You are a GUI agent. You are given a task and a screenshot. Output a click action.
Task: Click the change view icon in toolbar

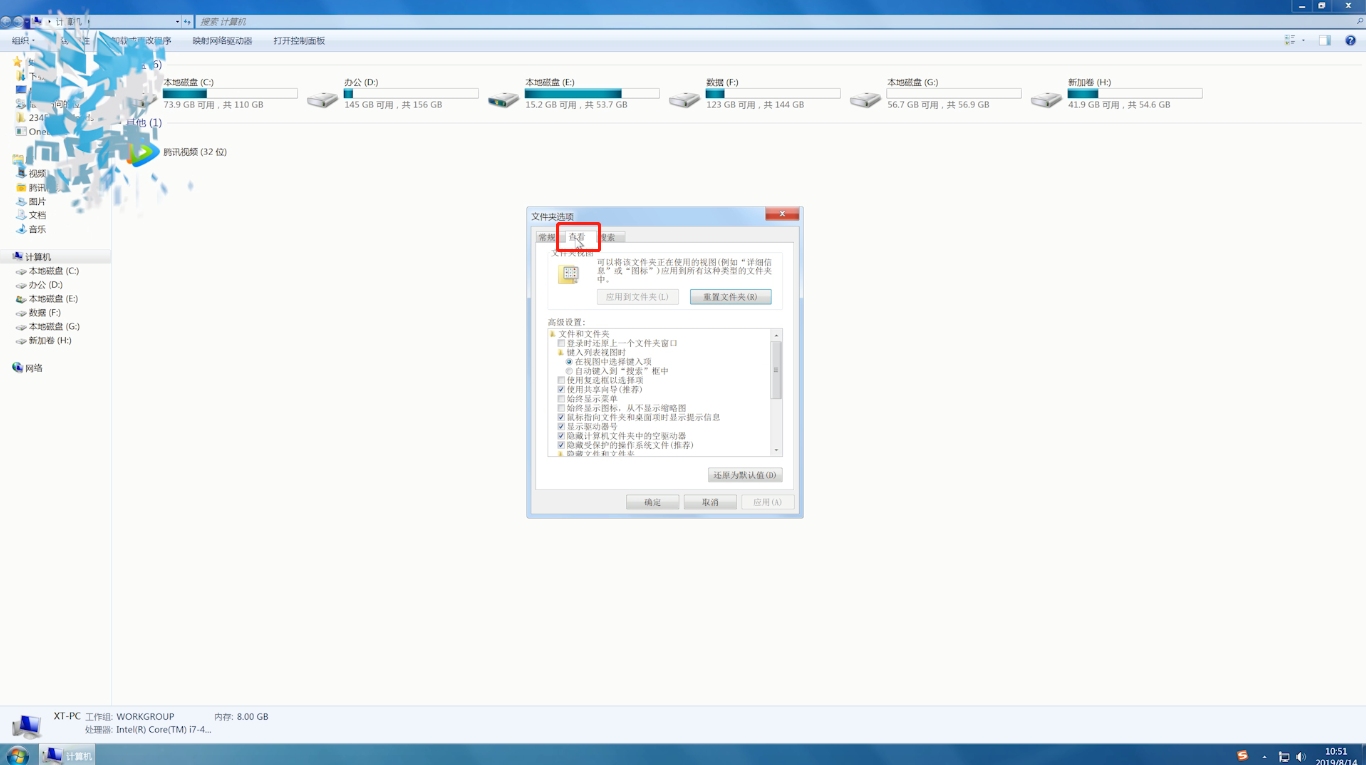click(1290, 40)
